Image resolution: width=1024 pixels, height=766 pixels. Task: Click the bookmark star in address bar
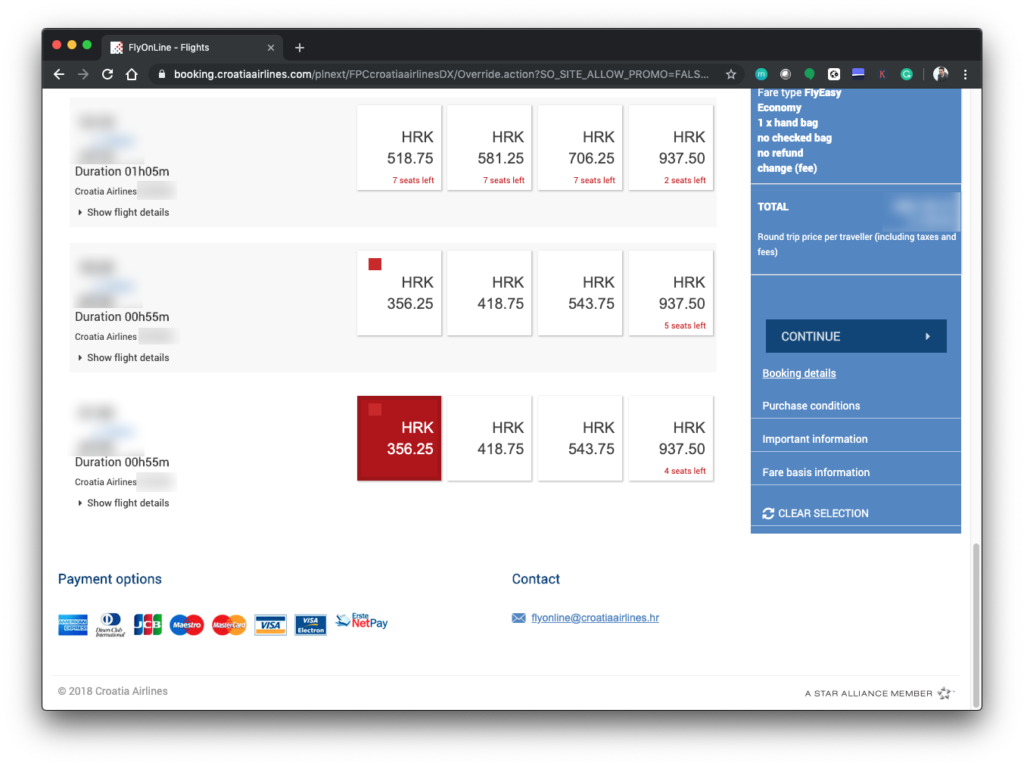[x=731, y=74]
